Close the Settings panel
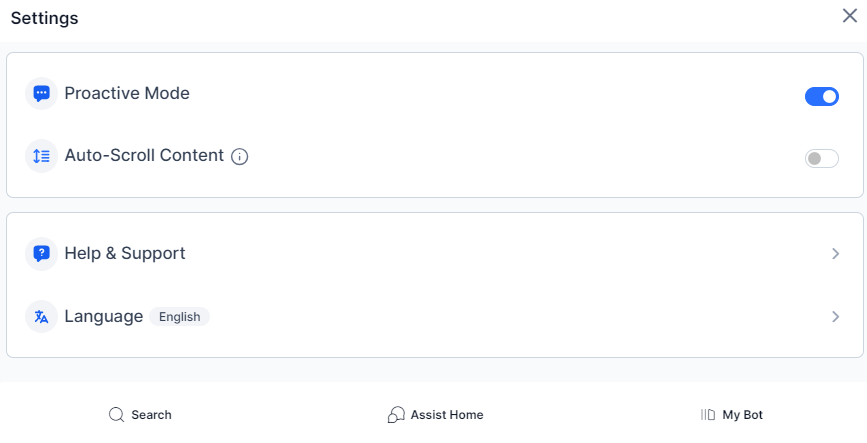The image size is (867, 443). (x=850, y=15)
